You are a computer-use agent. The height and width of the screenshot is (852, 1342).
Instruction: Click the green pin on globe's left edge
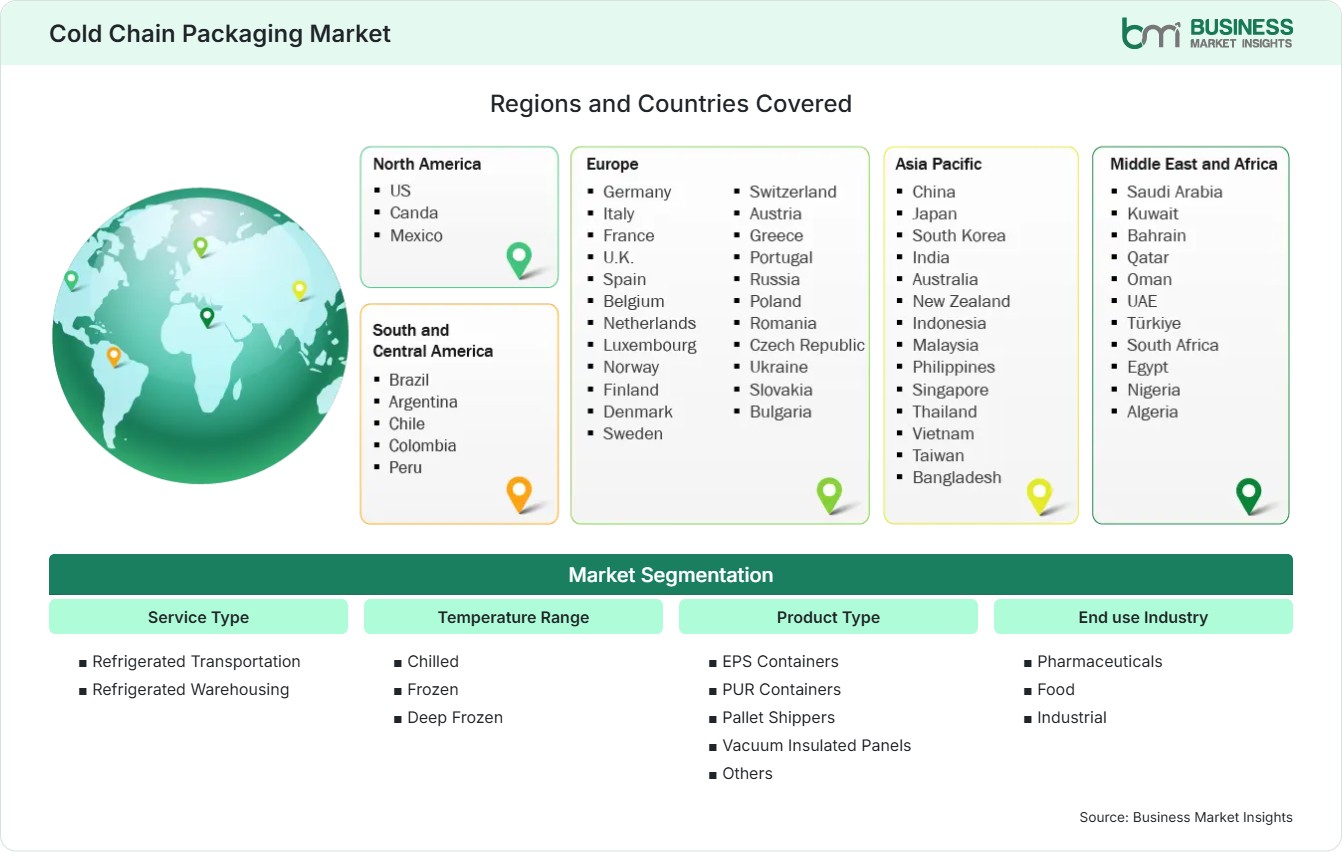71,280
